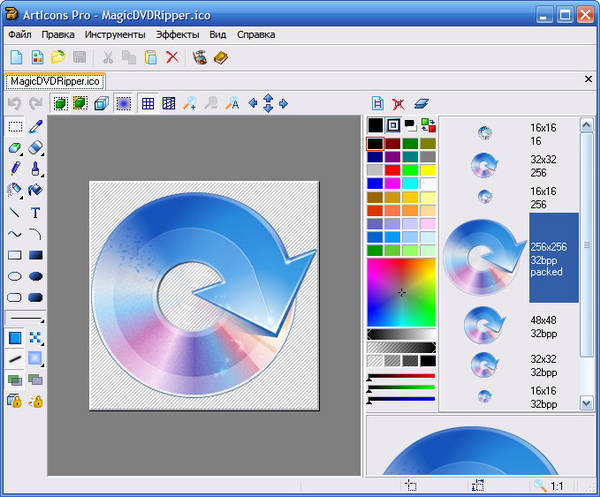Screen dimensions: 600x497
Task: Click the open folder icon
Action: [x=58, y=57]
